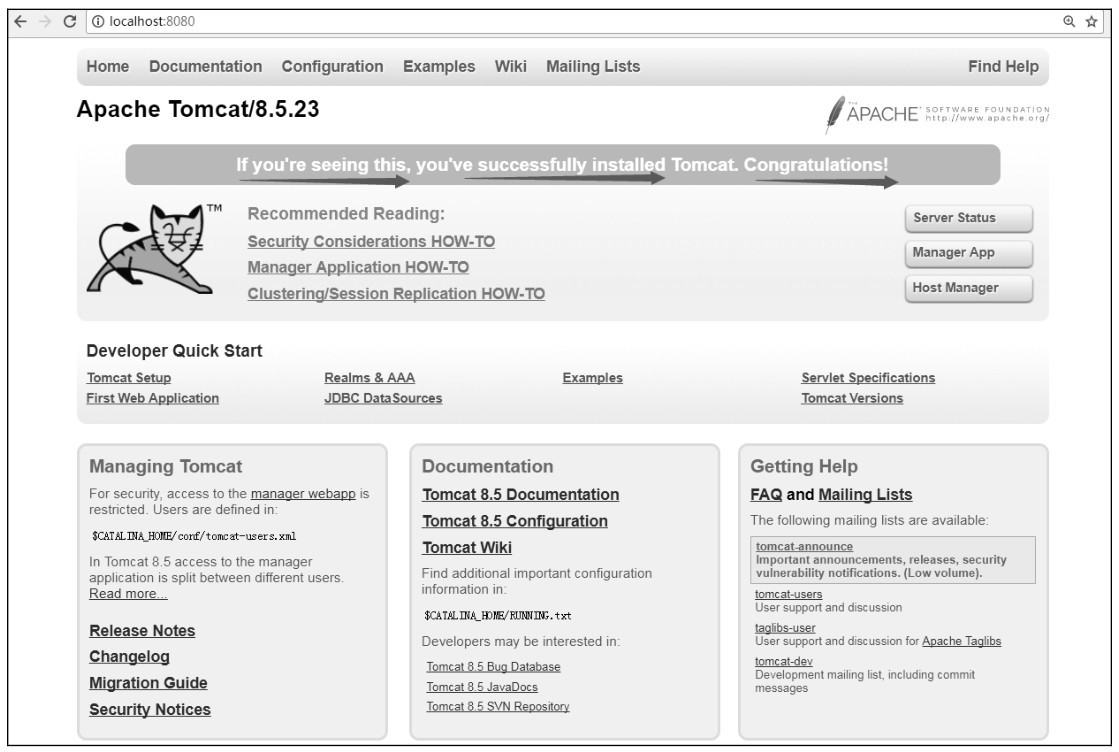Click the Managing Tomcat heading

166,467
